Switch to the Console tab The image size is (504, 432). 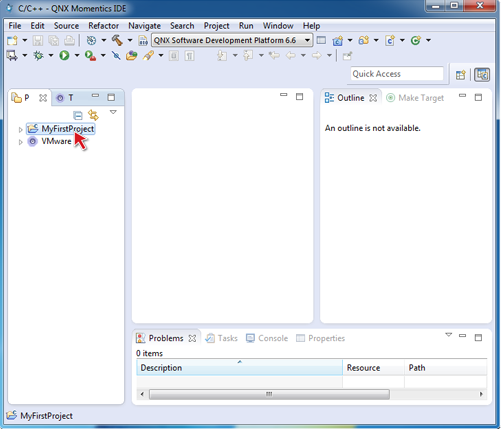click(267, 338)
